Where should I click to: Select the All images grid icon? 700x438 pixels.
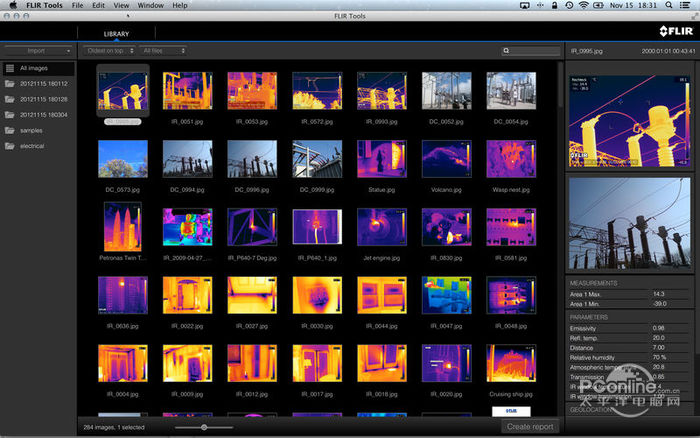point(9,68)
